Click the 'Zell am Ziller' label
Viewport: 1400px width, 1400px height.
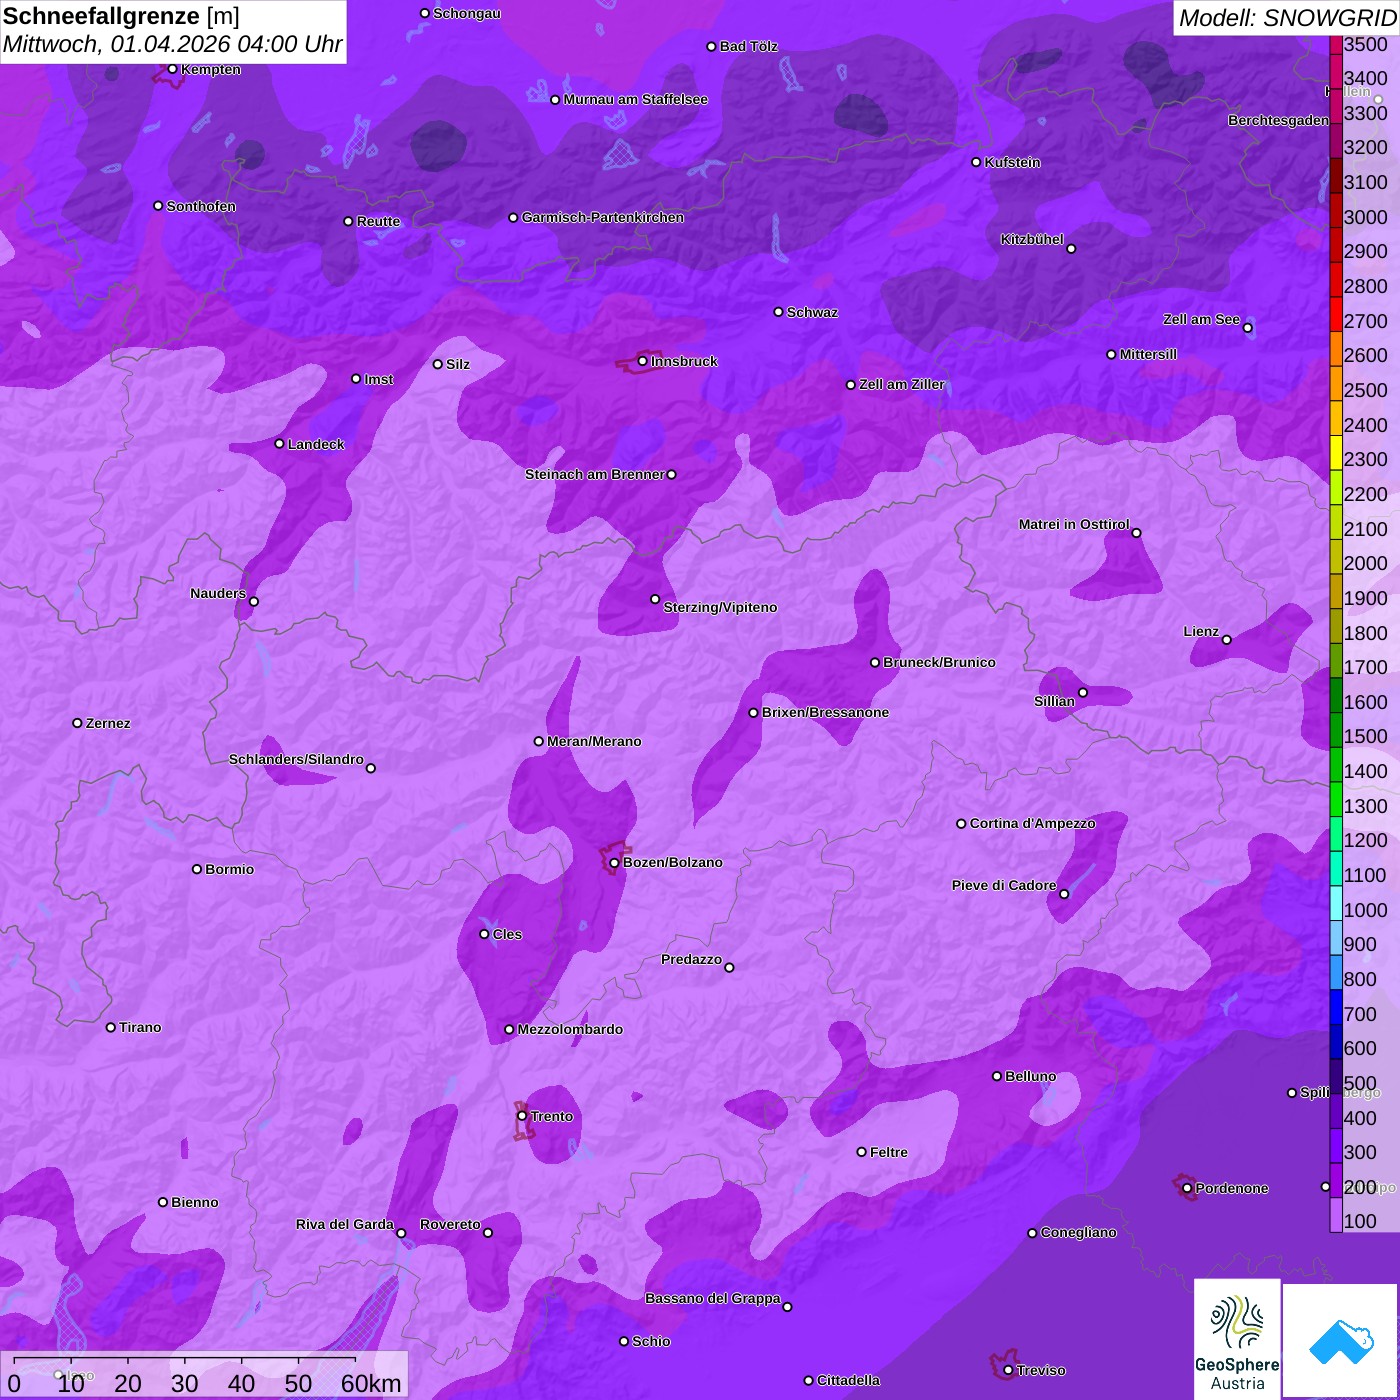[901, 384]
